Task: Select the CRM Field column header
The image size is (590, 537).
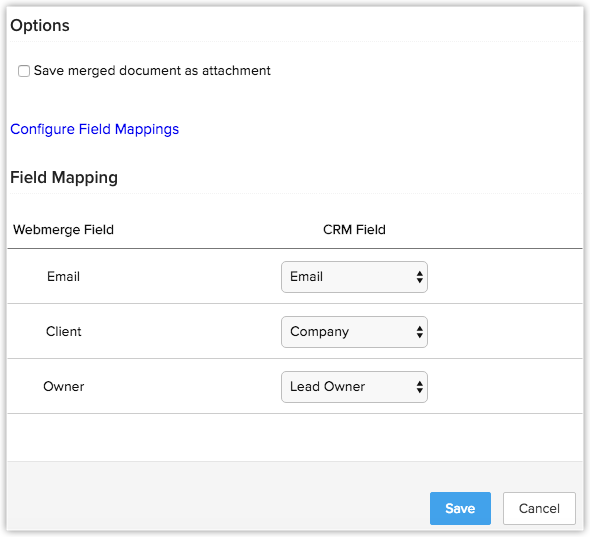Action: point(354,230)
